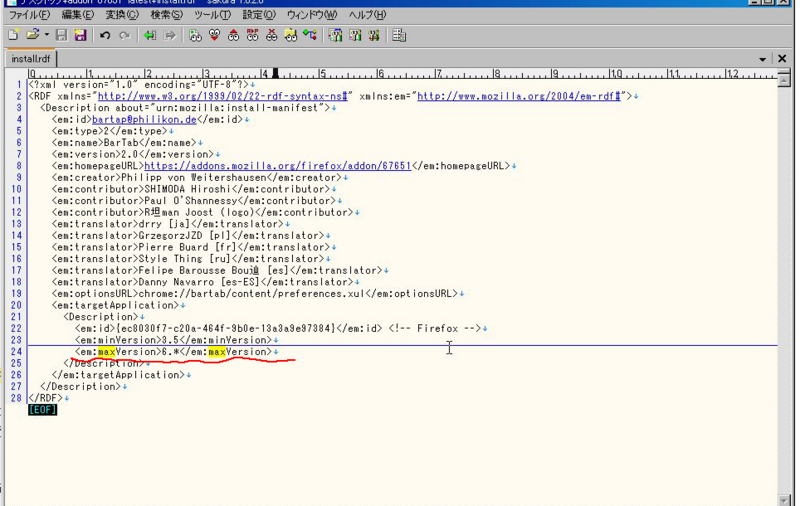Open the ファイル(F) menu
This screenshot has height=506, width=800.
pyautogui.click(x=30, y=15)
